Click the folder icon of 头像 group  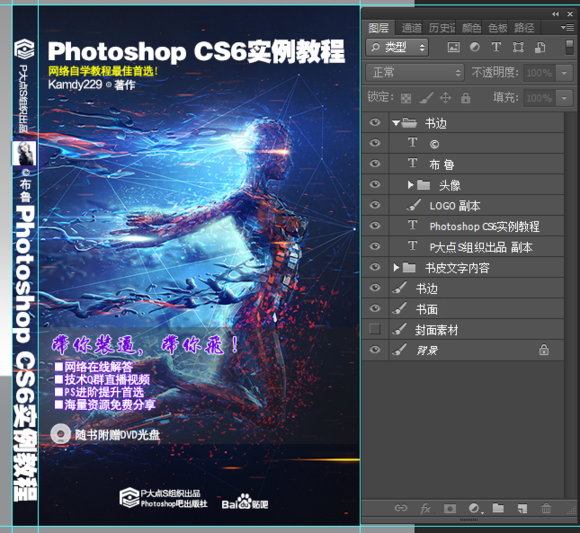coord(424,185)
